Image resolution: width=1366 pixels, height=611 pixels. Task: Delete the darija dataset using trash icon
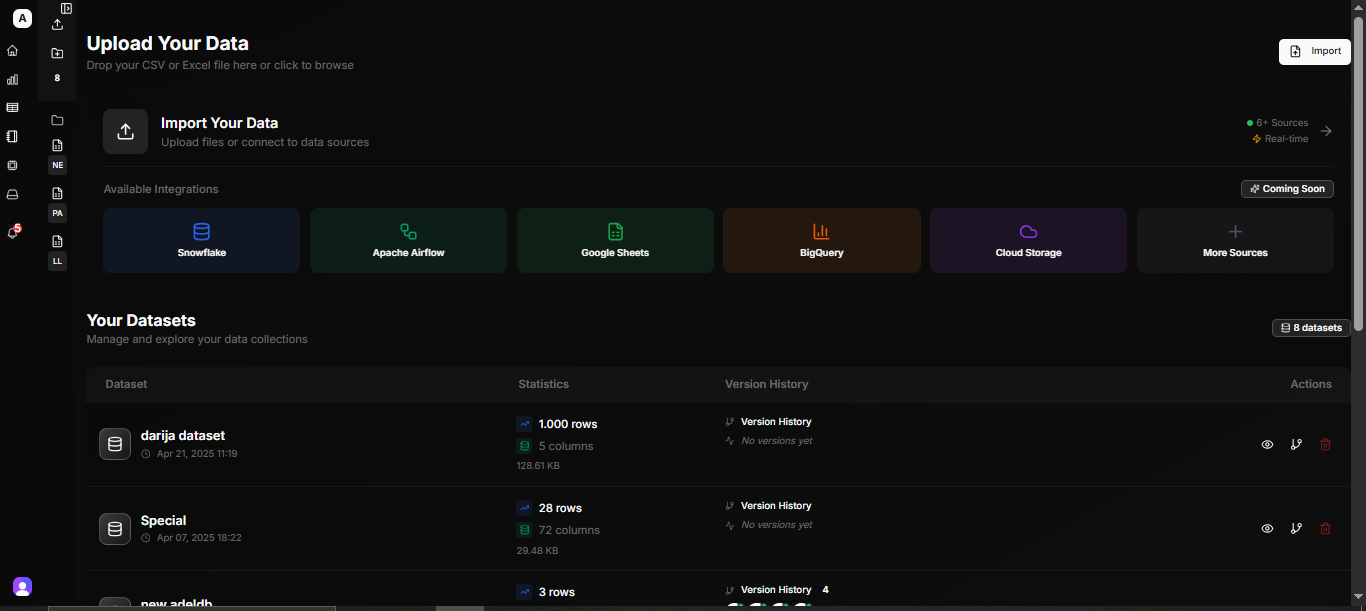tap(1325, 444)
